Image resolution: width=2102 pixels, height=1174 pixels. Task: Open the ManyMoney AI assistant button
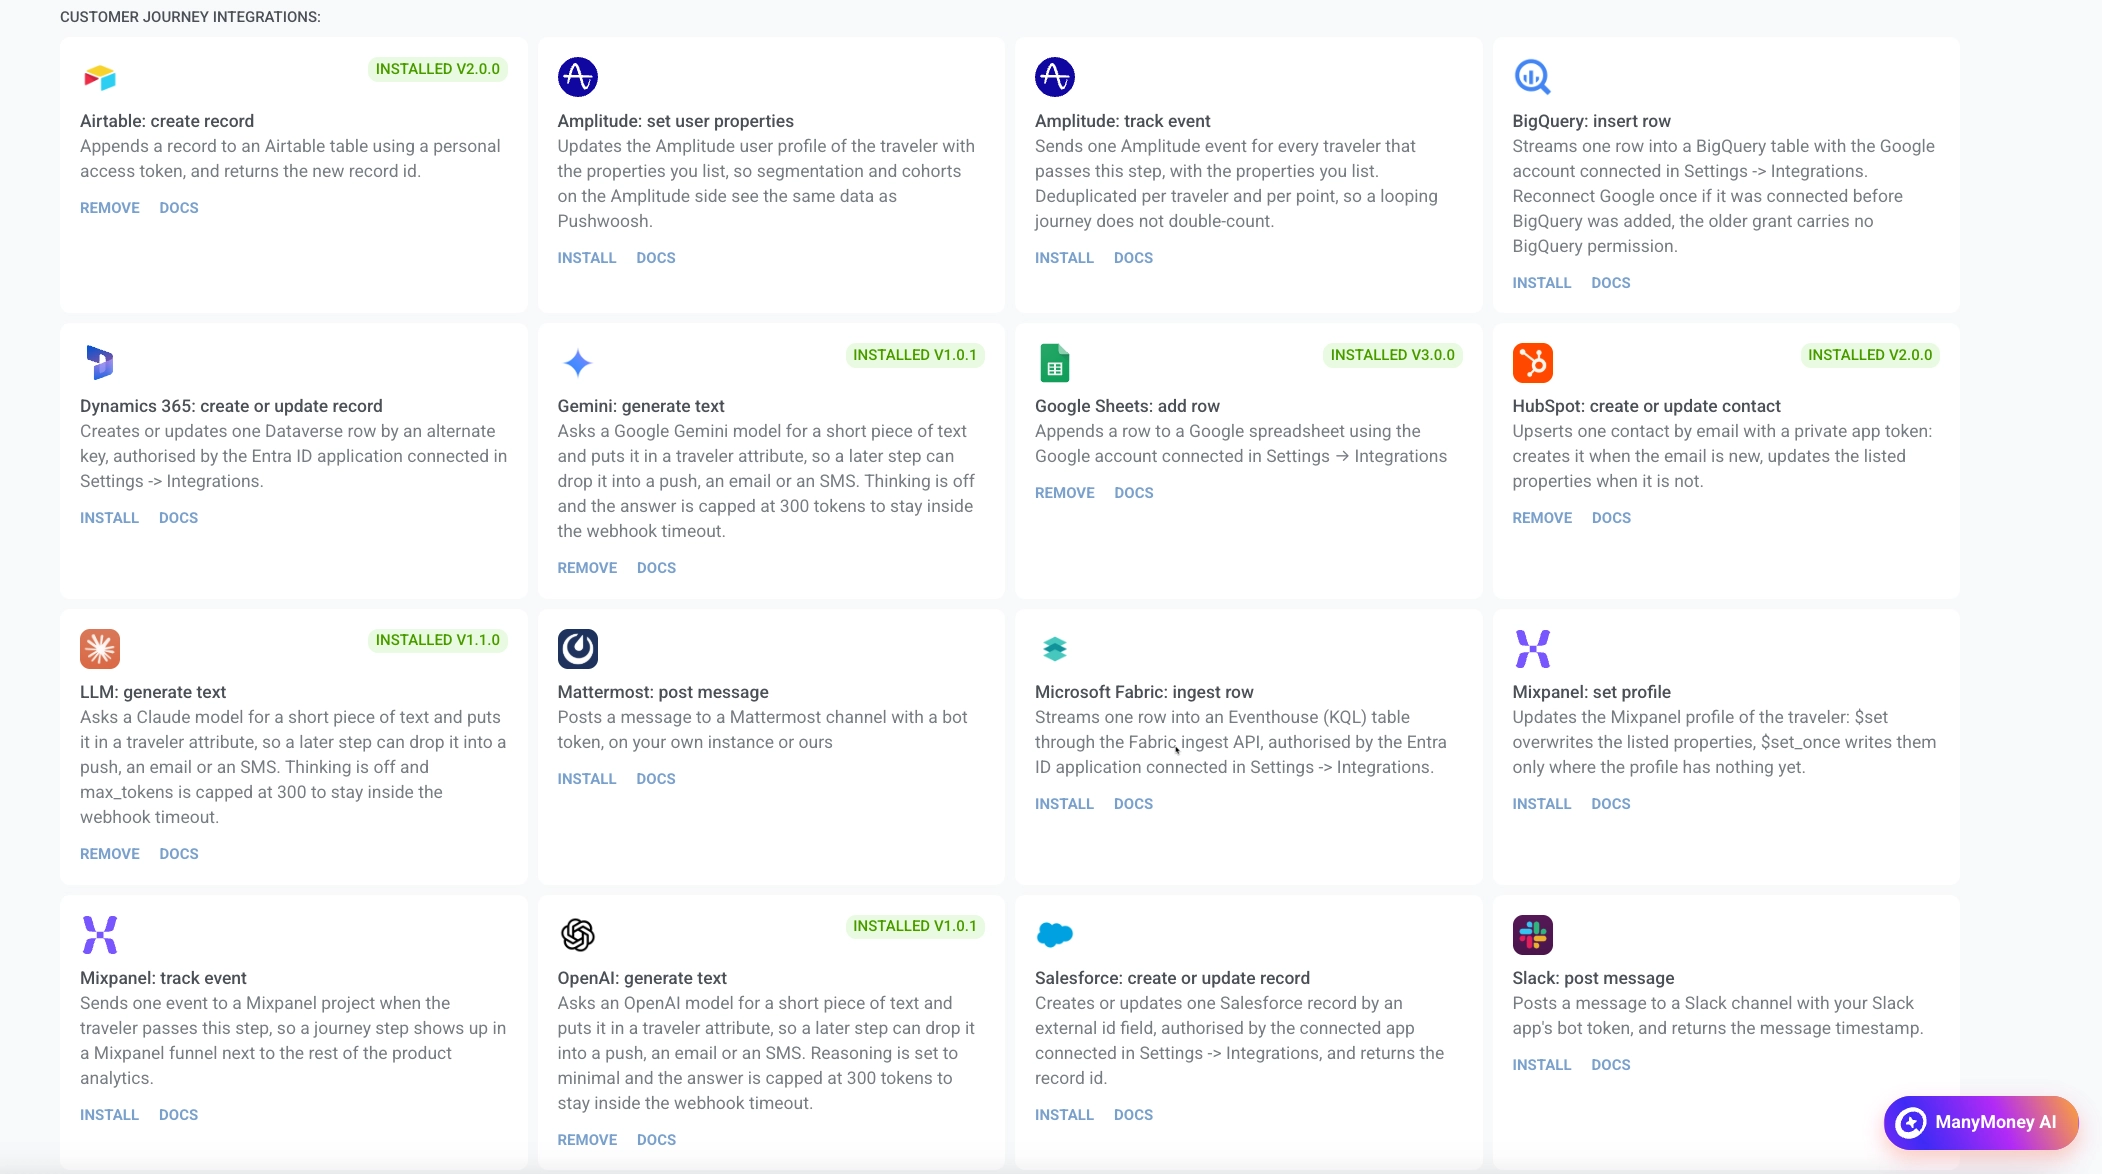coord(1980,1122)
